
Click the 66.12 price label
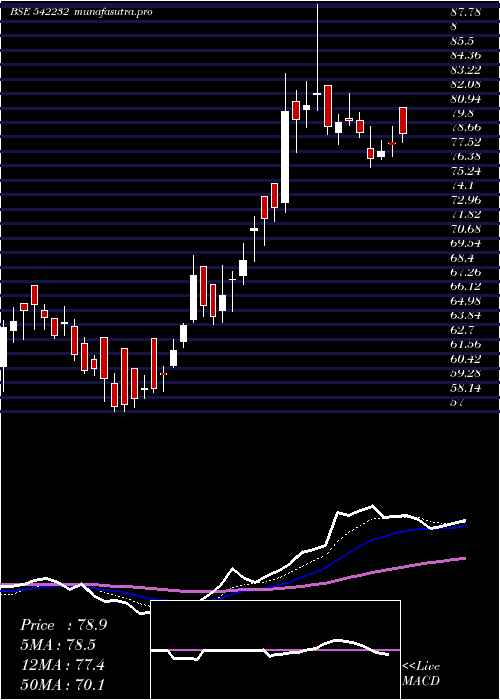pos(466,287)
